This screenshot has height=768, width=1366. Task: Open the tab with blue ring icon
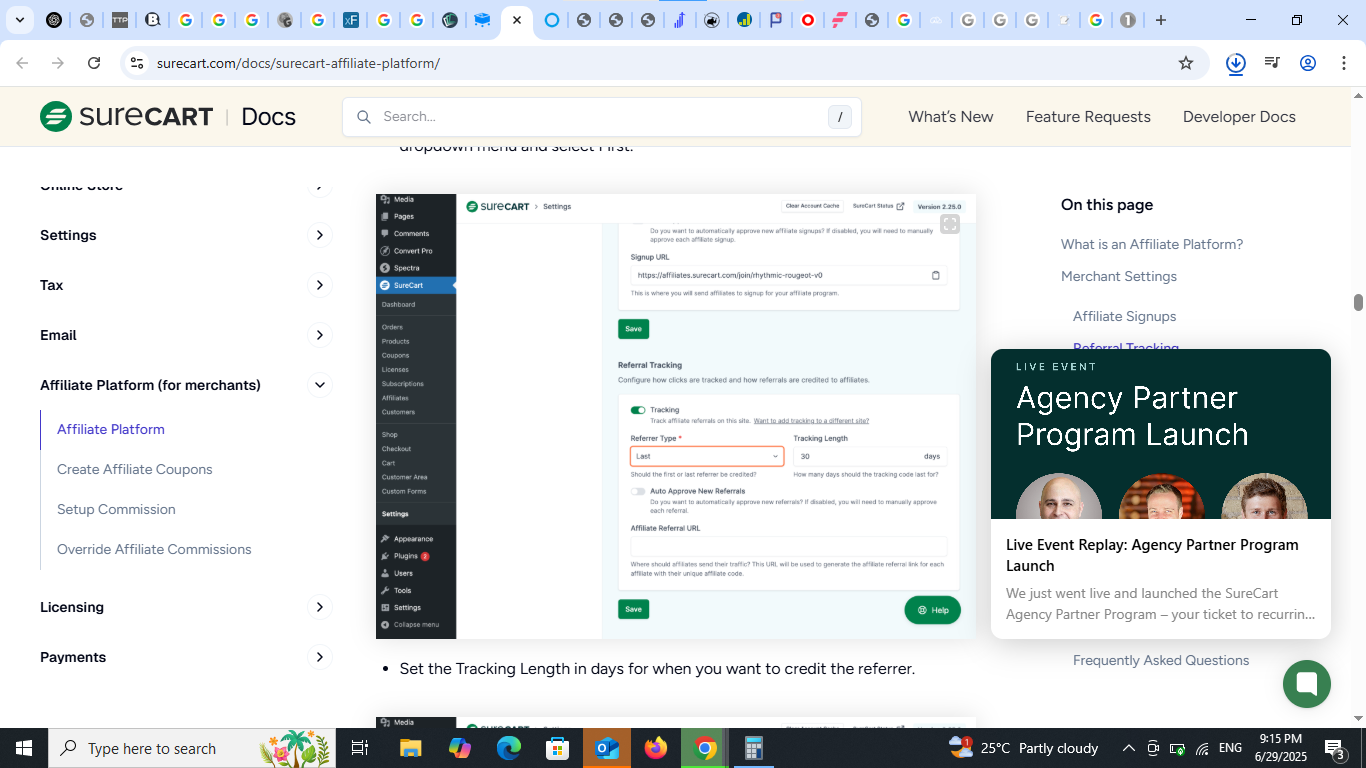pyautogui.click(x=551, y=20)
